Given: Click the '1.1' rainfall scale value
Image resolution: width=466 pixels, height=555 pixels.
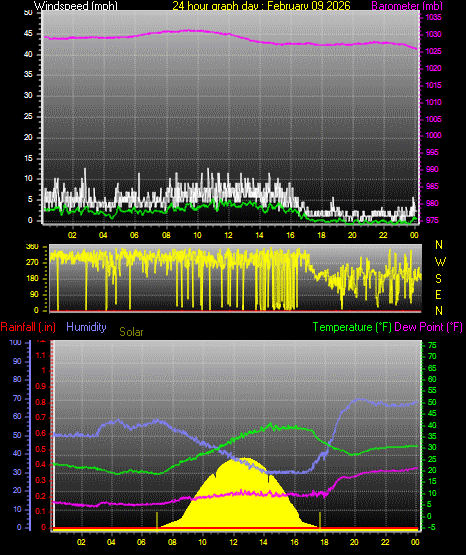Looking at the screenshot, I should pyautogui.click(x=41, y=355).
